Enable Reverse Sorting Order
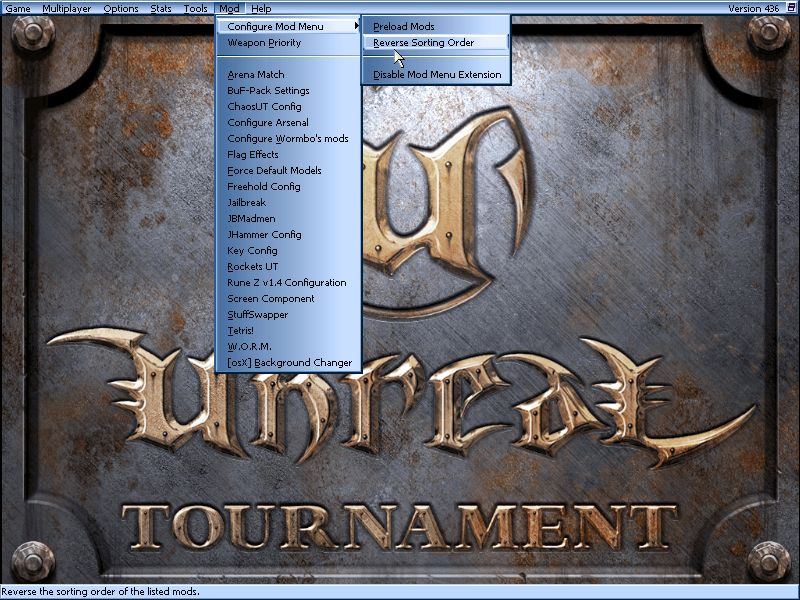This screenshot has height=600, width=800. point(424,43)
